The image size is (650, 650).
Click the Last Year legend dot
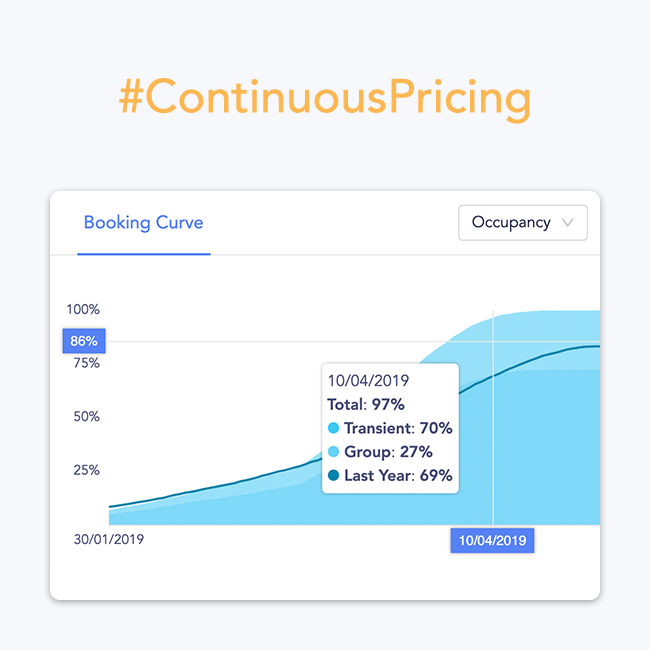[334, 476]
